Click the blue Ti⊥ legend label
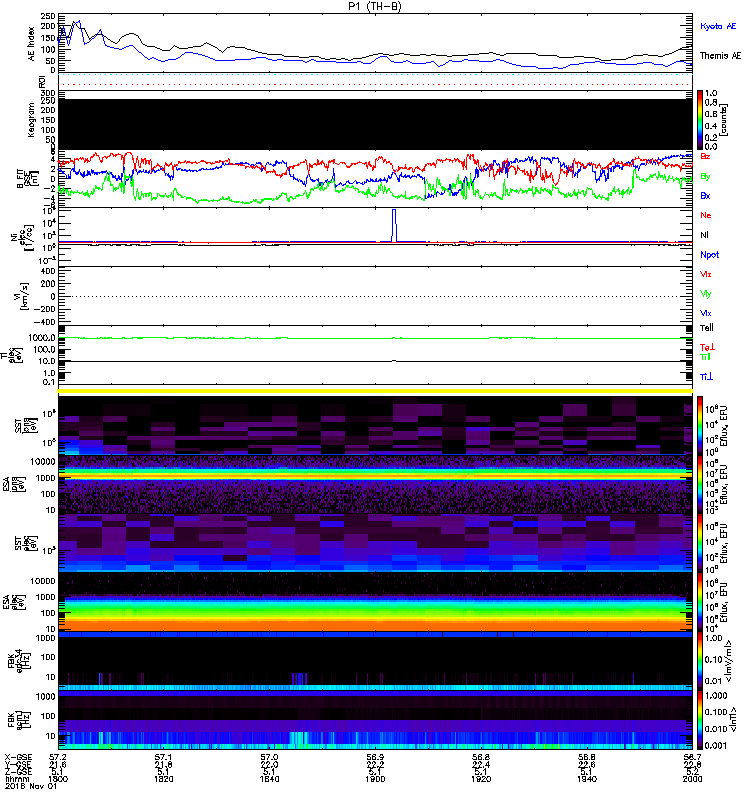Screen dimensions: 750x800 click(x=706, y=377)
